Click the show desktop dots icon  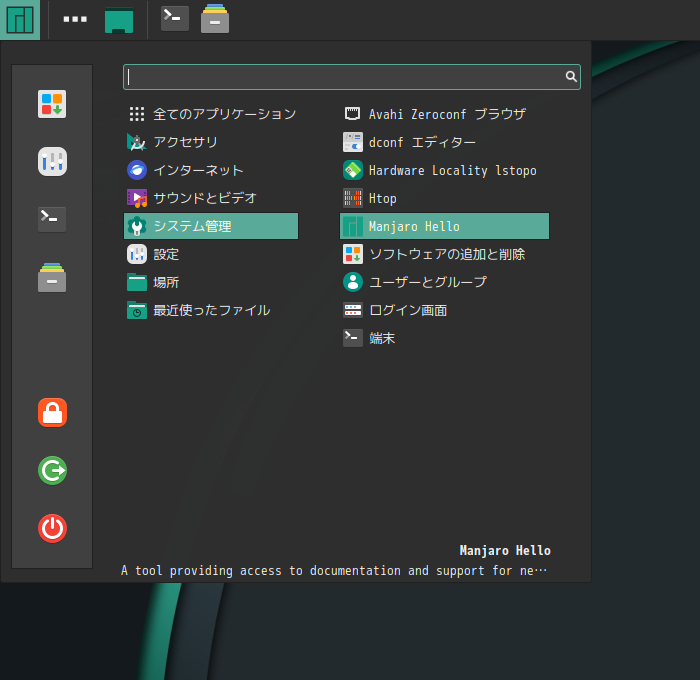[75, 19]
